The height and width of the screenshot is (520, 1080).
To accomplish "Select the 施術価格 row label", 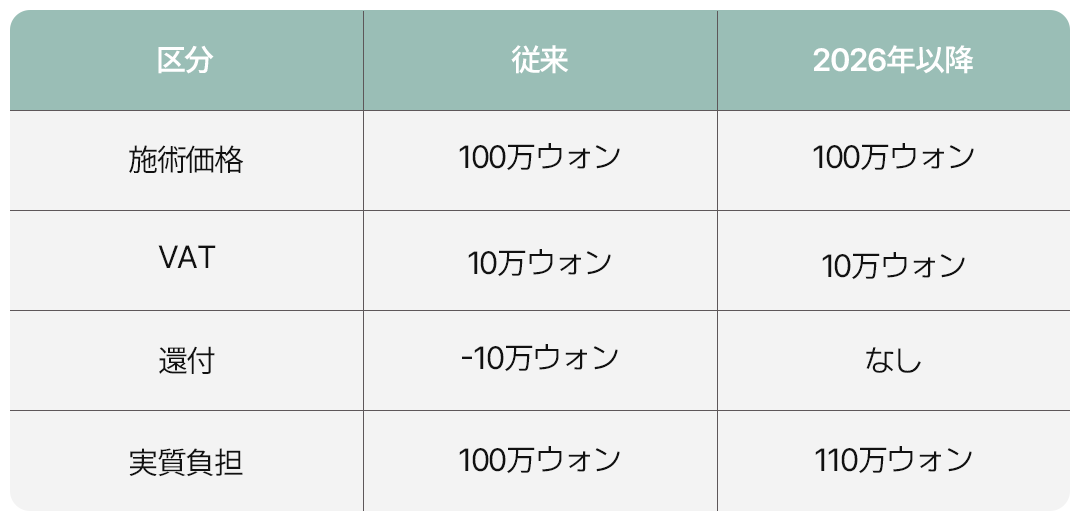I will [185, 161].
